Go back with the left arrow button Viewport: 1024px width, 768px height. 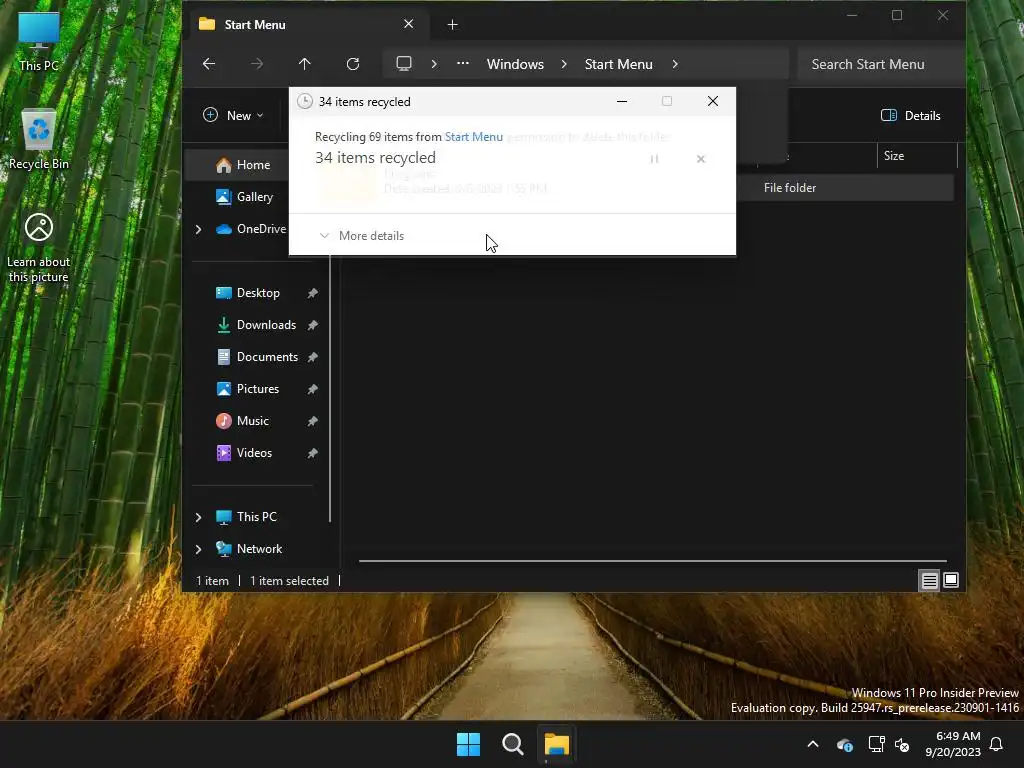209,64
